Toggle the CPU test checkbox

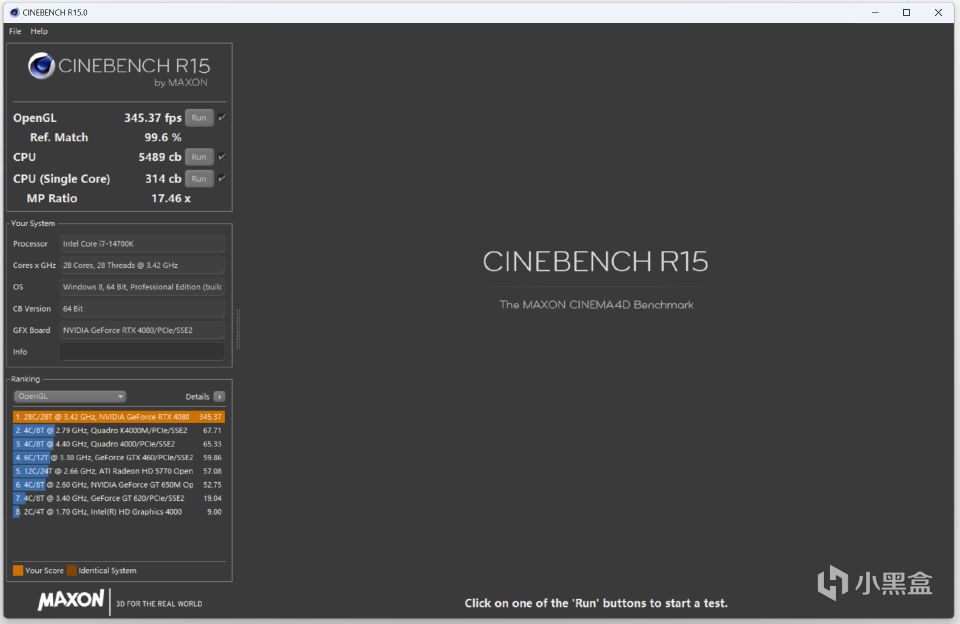[222, 157]
